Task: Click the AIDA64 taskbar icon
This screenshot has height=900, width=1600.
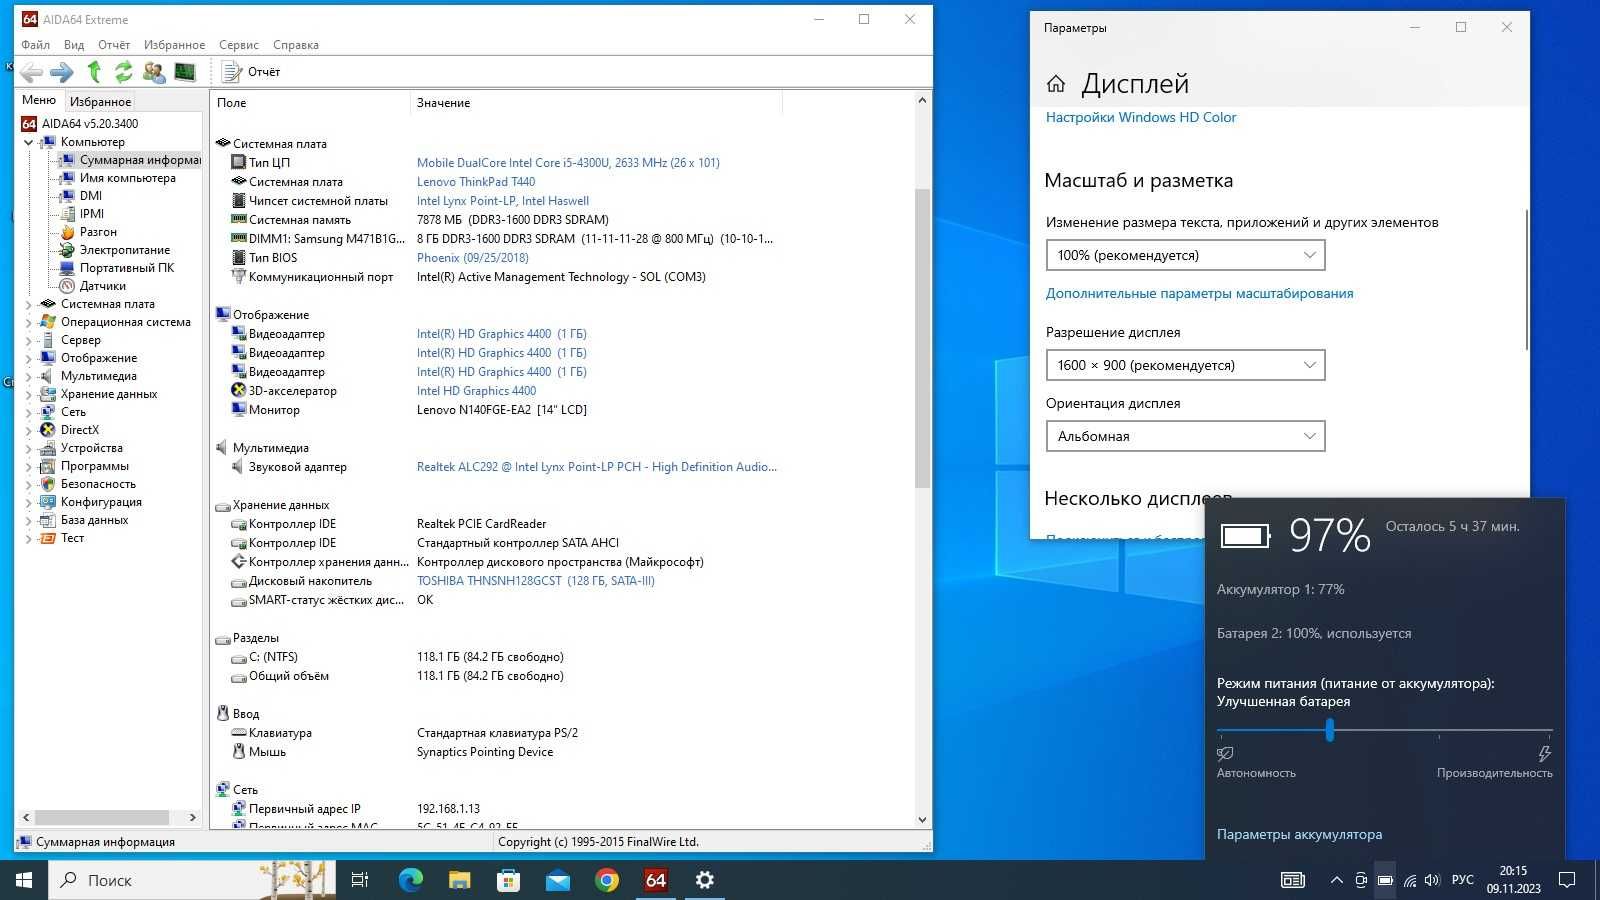Action: (x=655, y=880)
